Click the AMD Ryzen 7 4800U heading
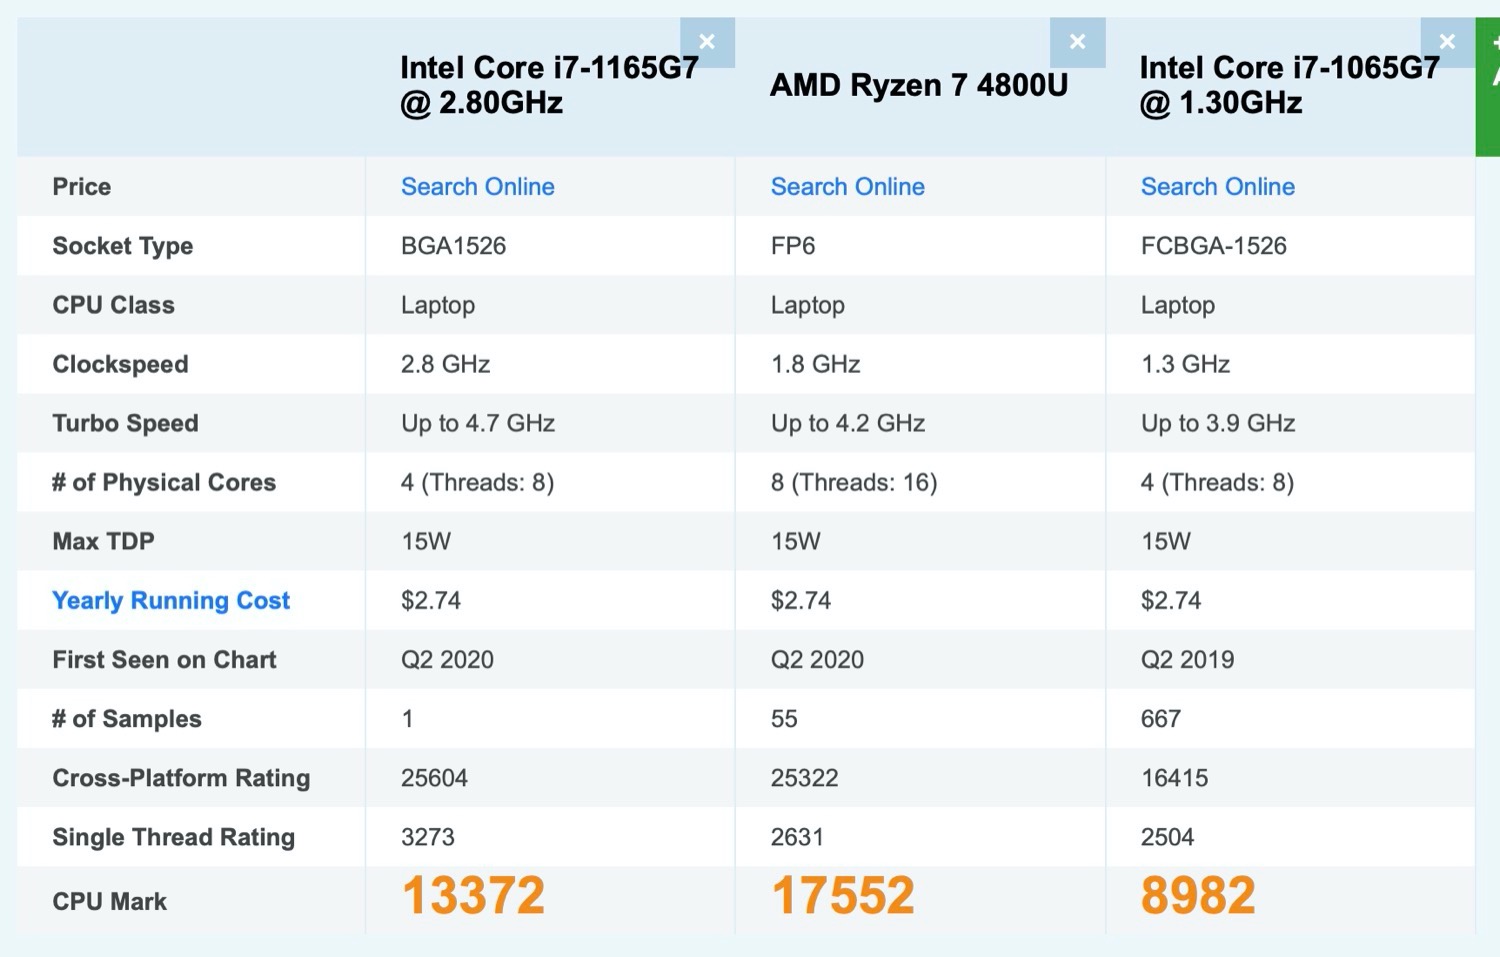 (918, 85)
